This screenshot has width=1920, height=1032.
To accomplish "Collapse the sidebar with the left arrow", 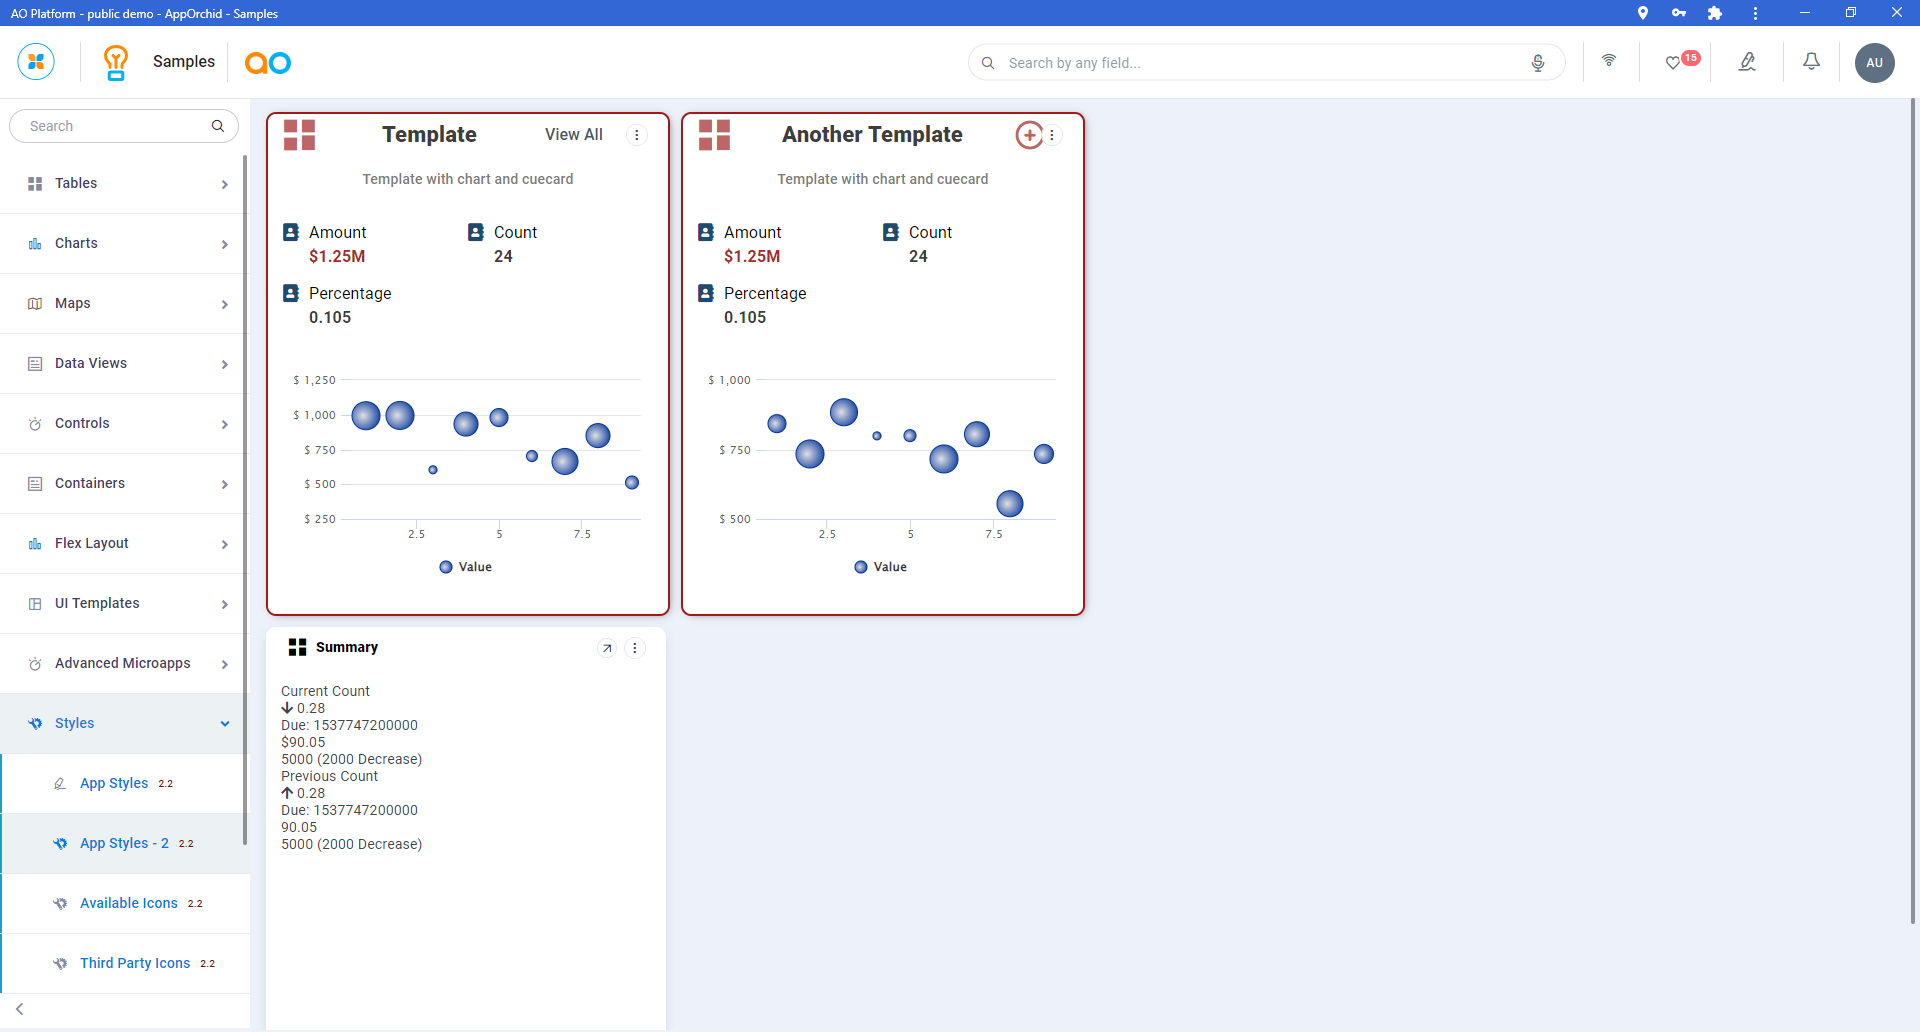I will pos(20,1009).
